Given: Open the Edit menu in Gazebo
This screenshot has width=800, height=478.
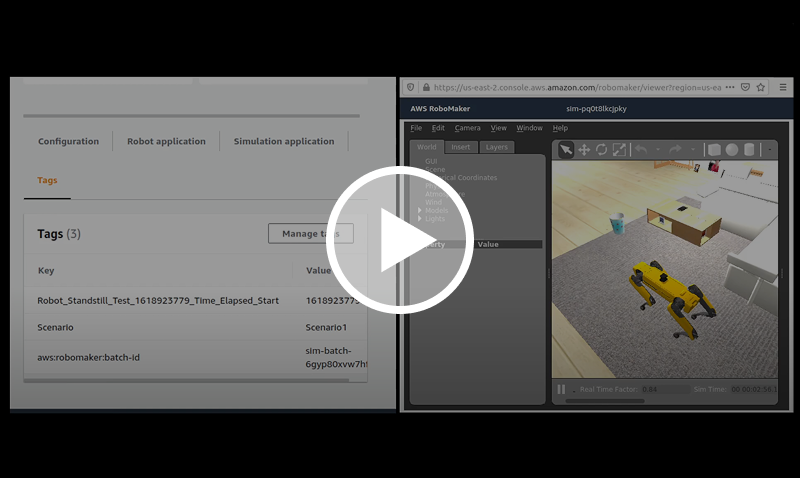Looking at the screenshot, I should point(438,128).
